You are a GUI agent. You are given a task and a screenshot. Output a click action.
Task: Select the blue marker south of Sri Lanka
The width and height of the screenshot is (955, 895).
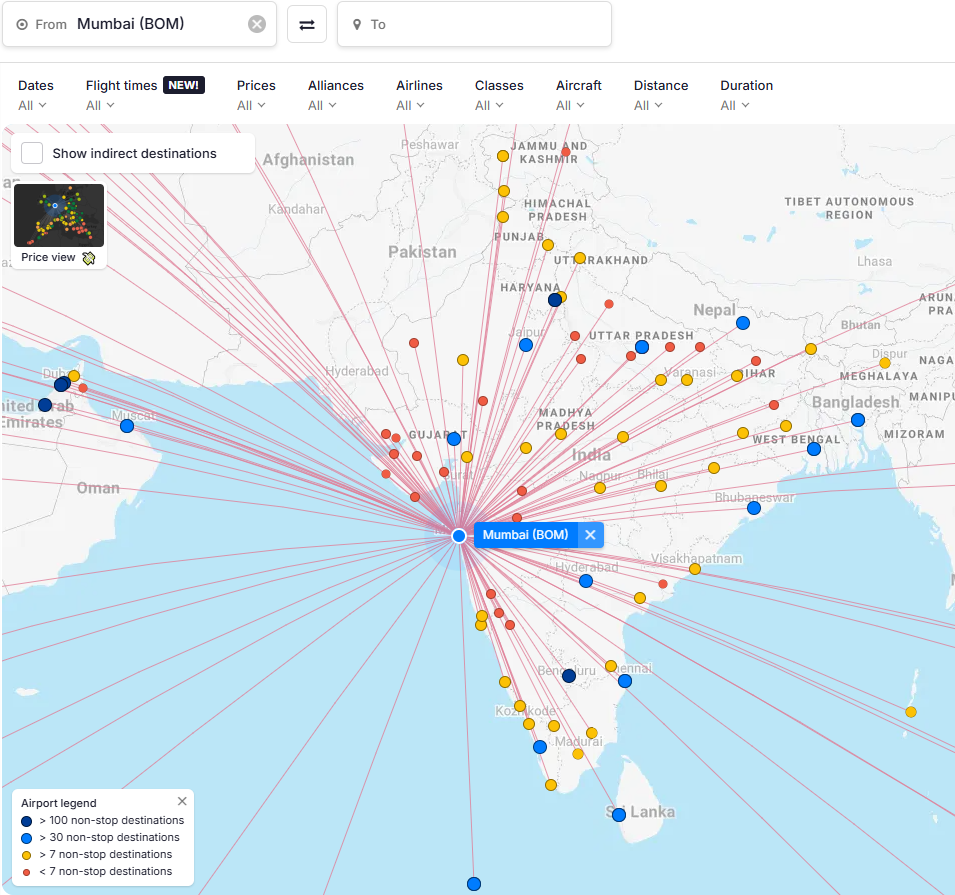click(x=474, y=884)
